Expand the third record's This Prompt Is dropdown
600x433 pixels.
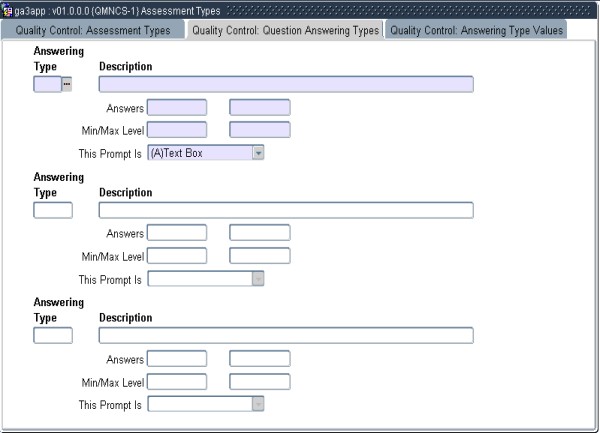tap(258, 404)
